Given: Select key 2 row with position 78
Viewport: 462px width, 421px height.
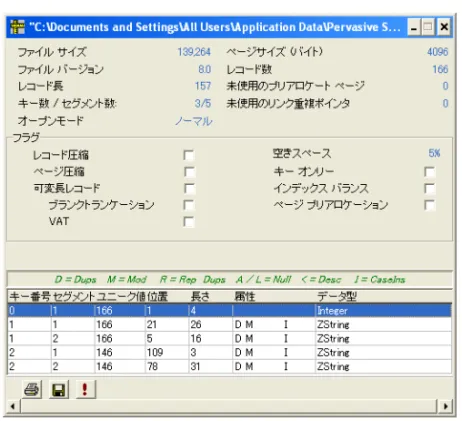Looking at the screenshot, I should [x=229, y=367].
